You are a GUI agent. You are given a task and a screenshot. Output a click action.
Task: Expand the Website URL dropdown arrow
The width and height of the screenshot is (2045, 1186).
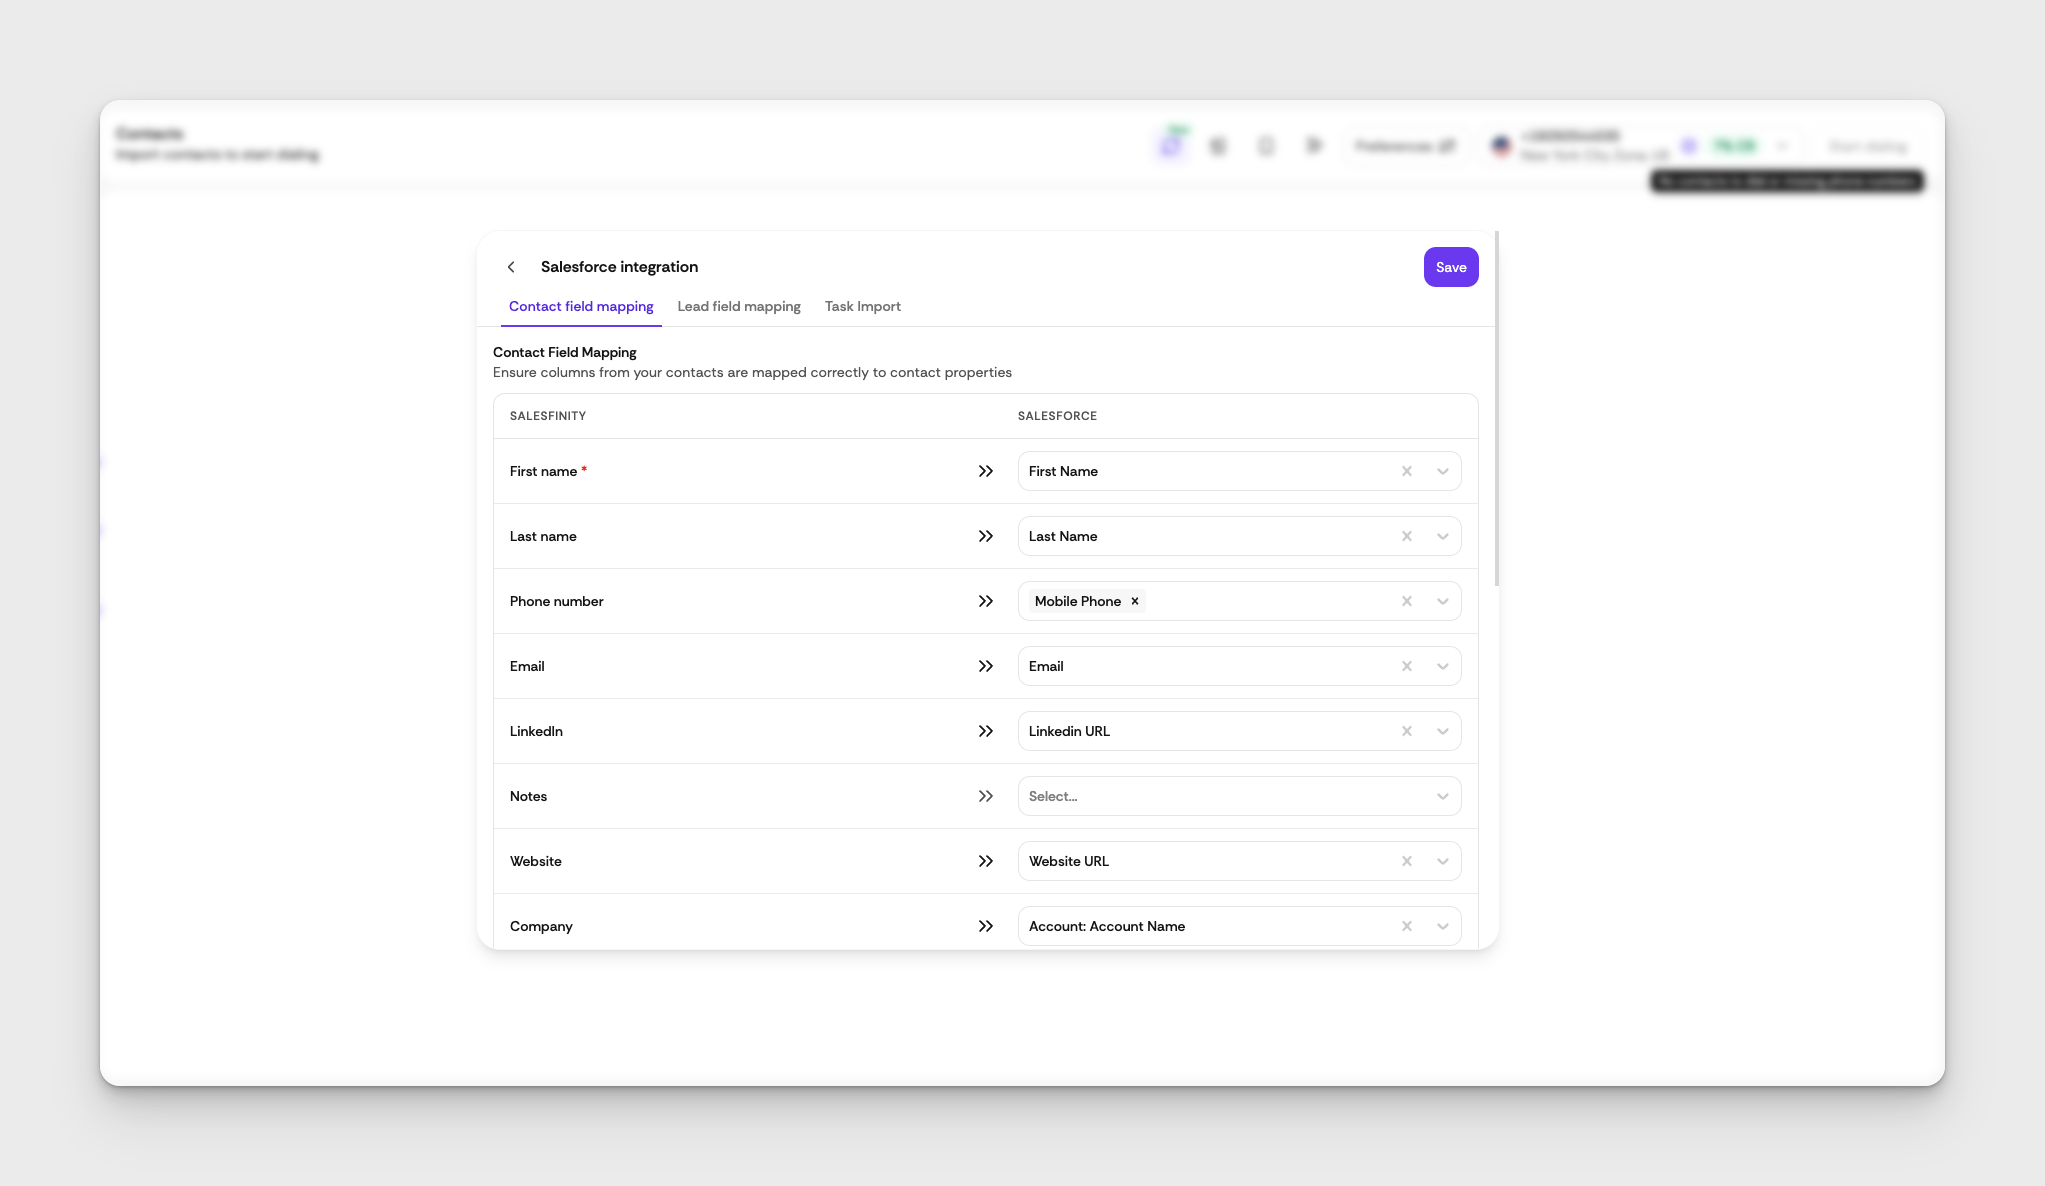[x=1442, y=861]
